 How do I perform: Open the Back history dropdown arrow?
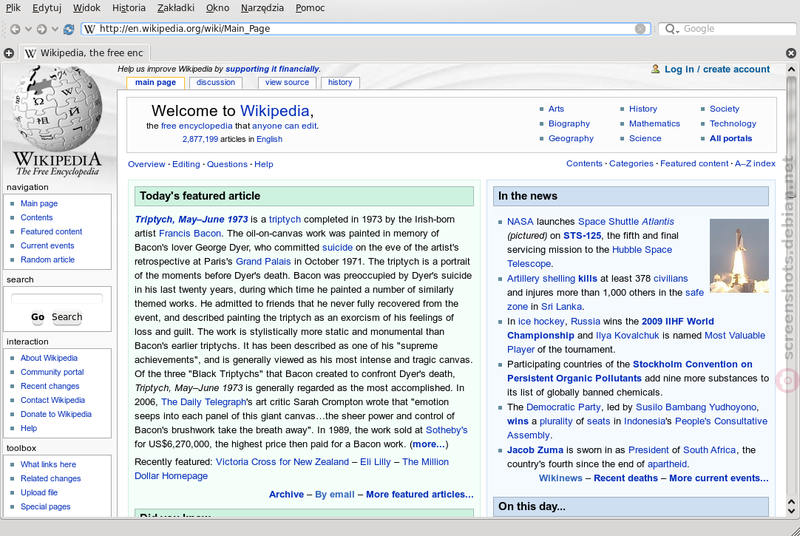pyautogui.click(x=28, y=30)
